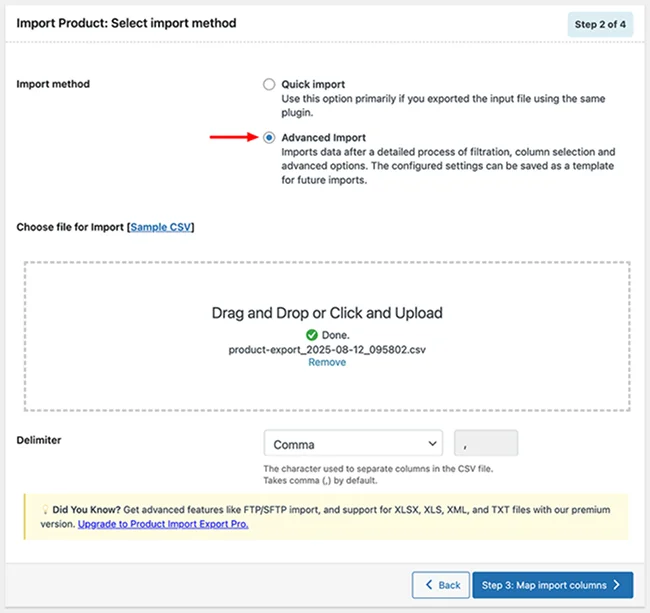Click the green Done checkmark icon
The image size is (650, 613).
[299, 334]
